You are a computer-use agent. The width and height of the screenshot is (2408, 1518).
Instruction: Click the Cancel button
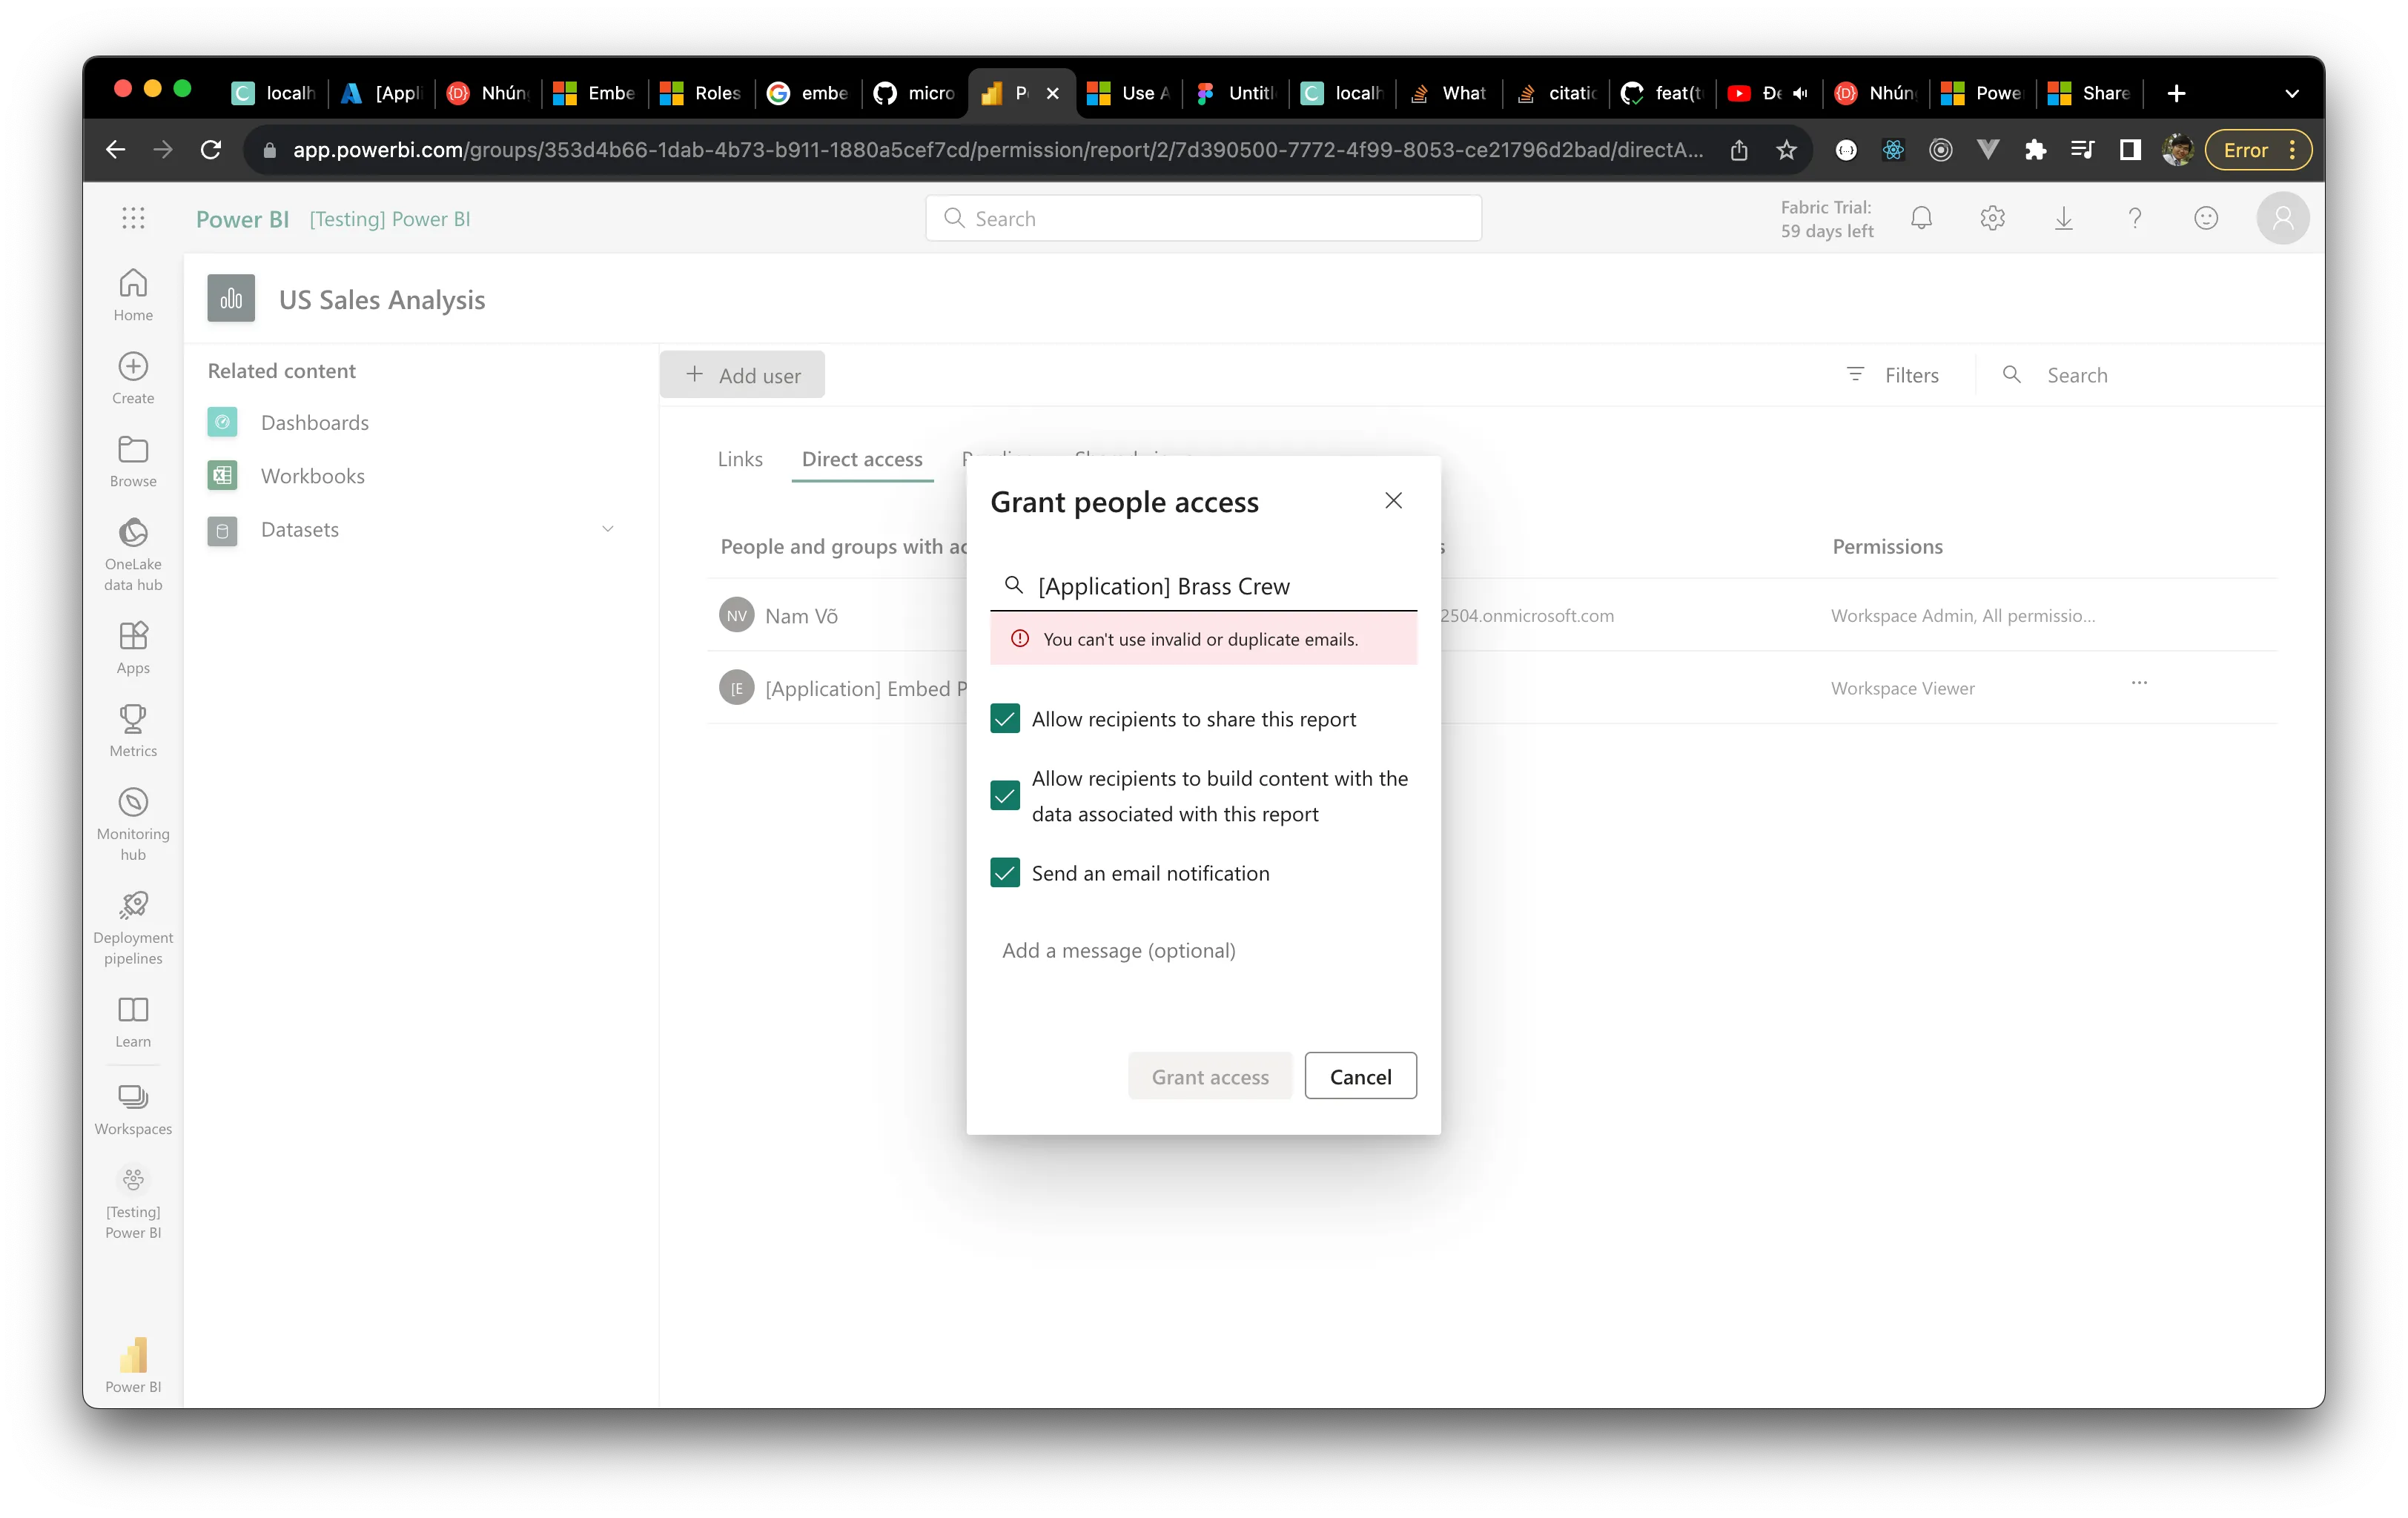pyautogui.click(x=1360, y=1075)
